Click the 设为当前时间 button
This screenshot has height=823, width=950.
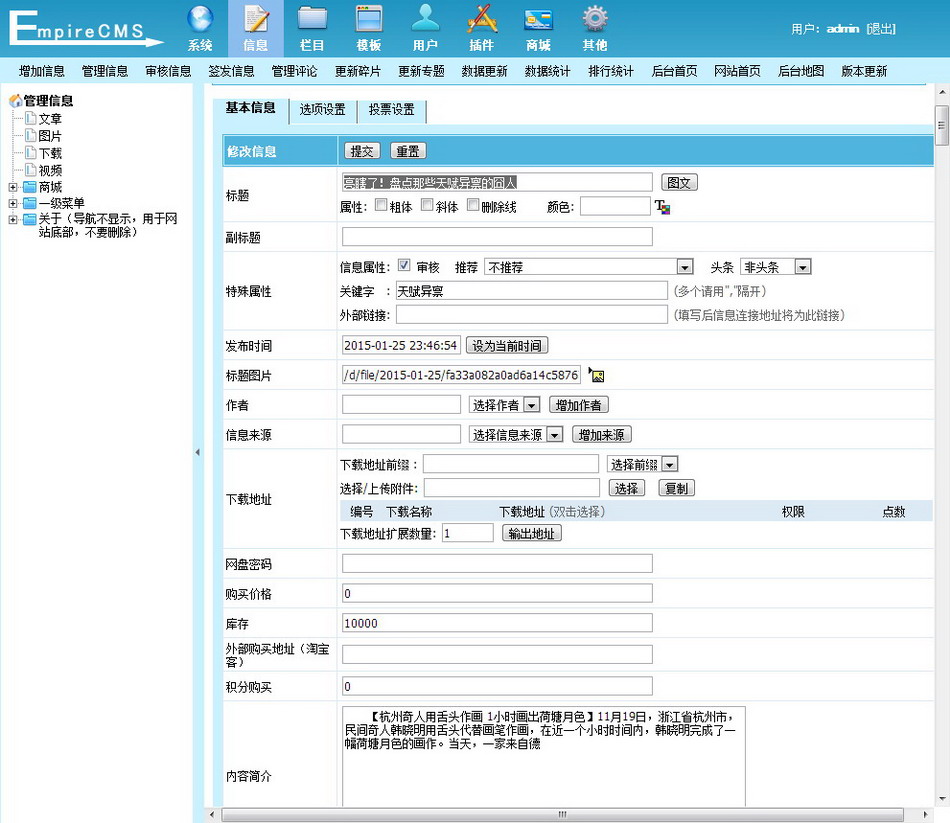[x=507, y=346]
